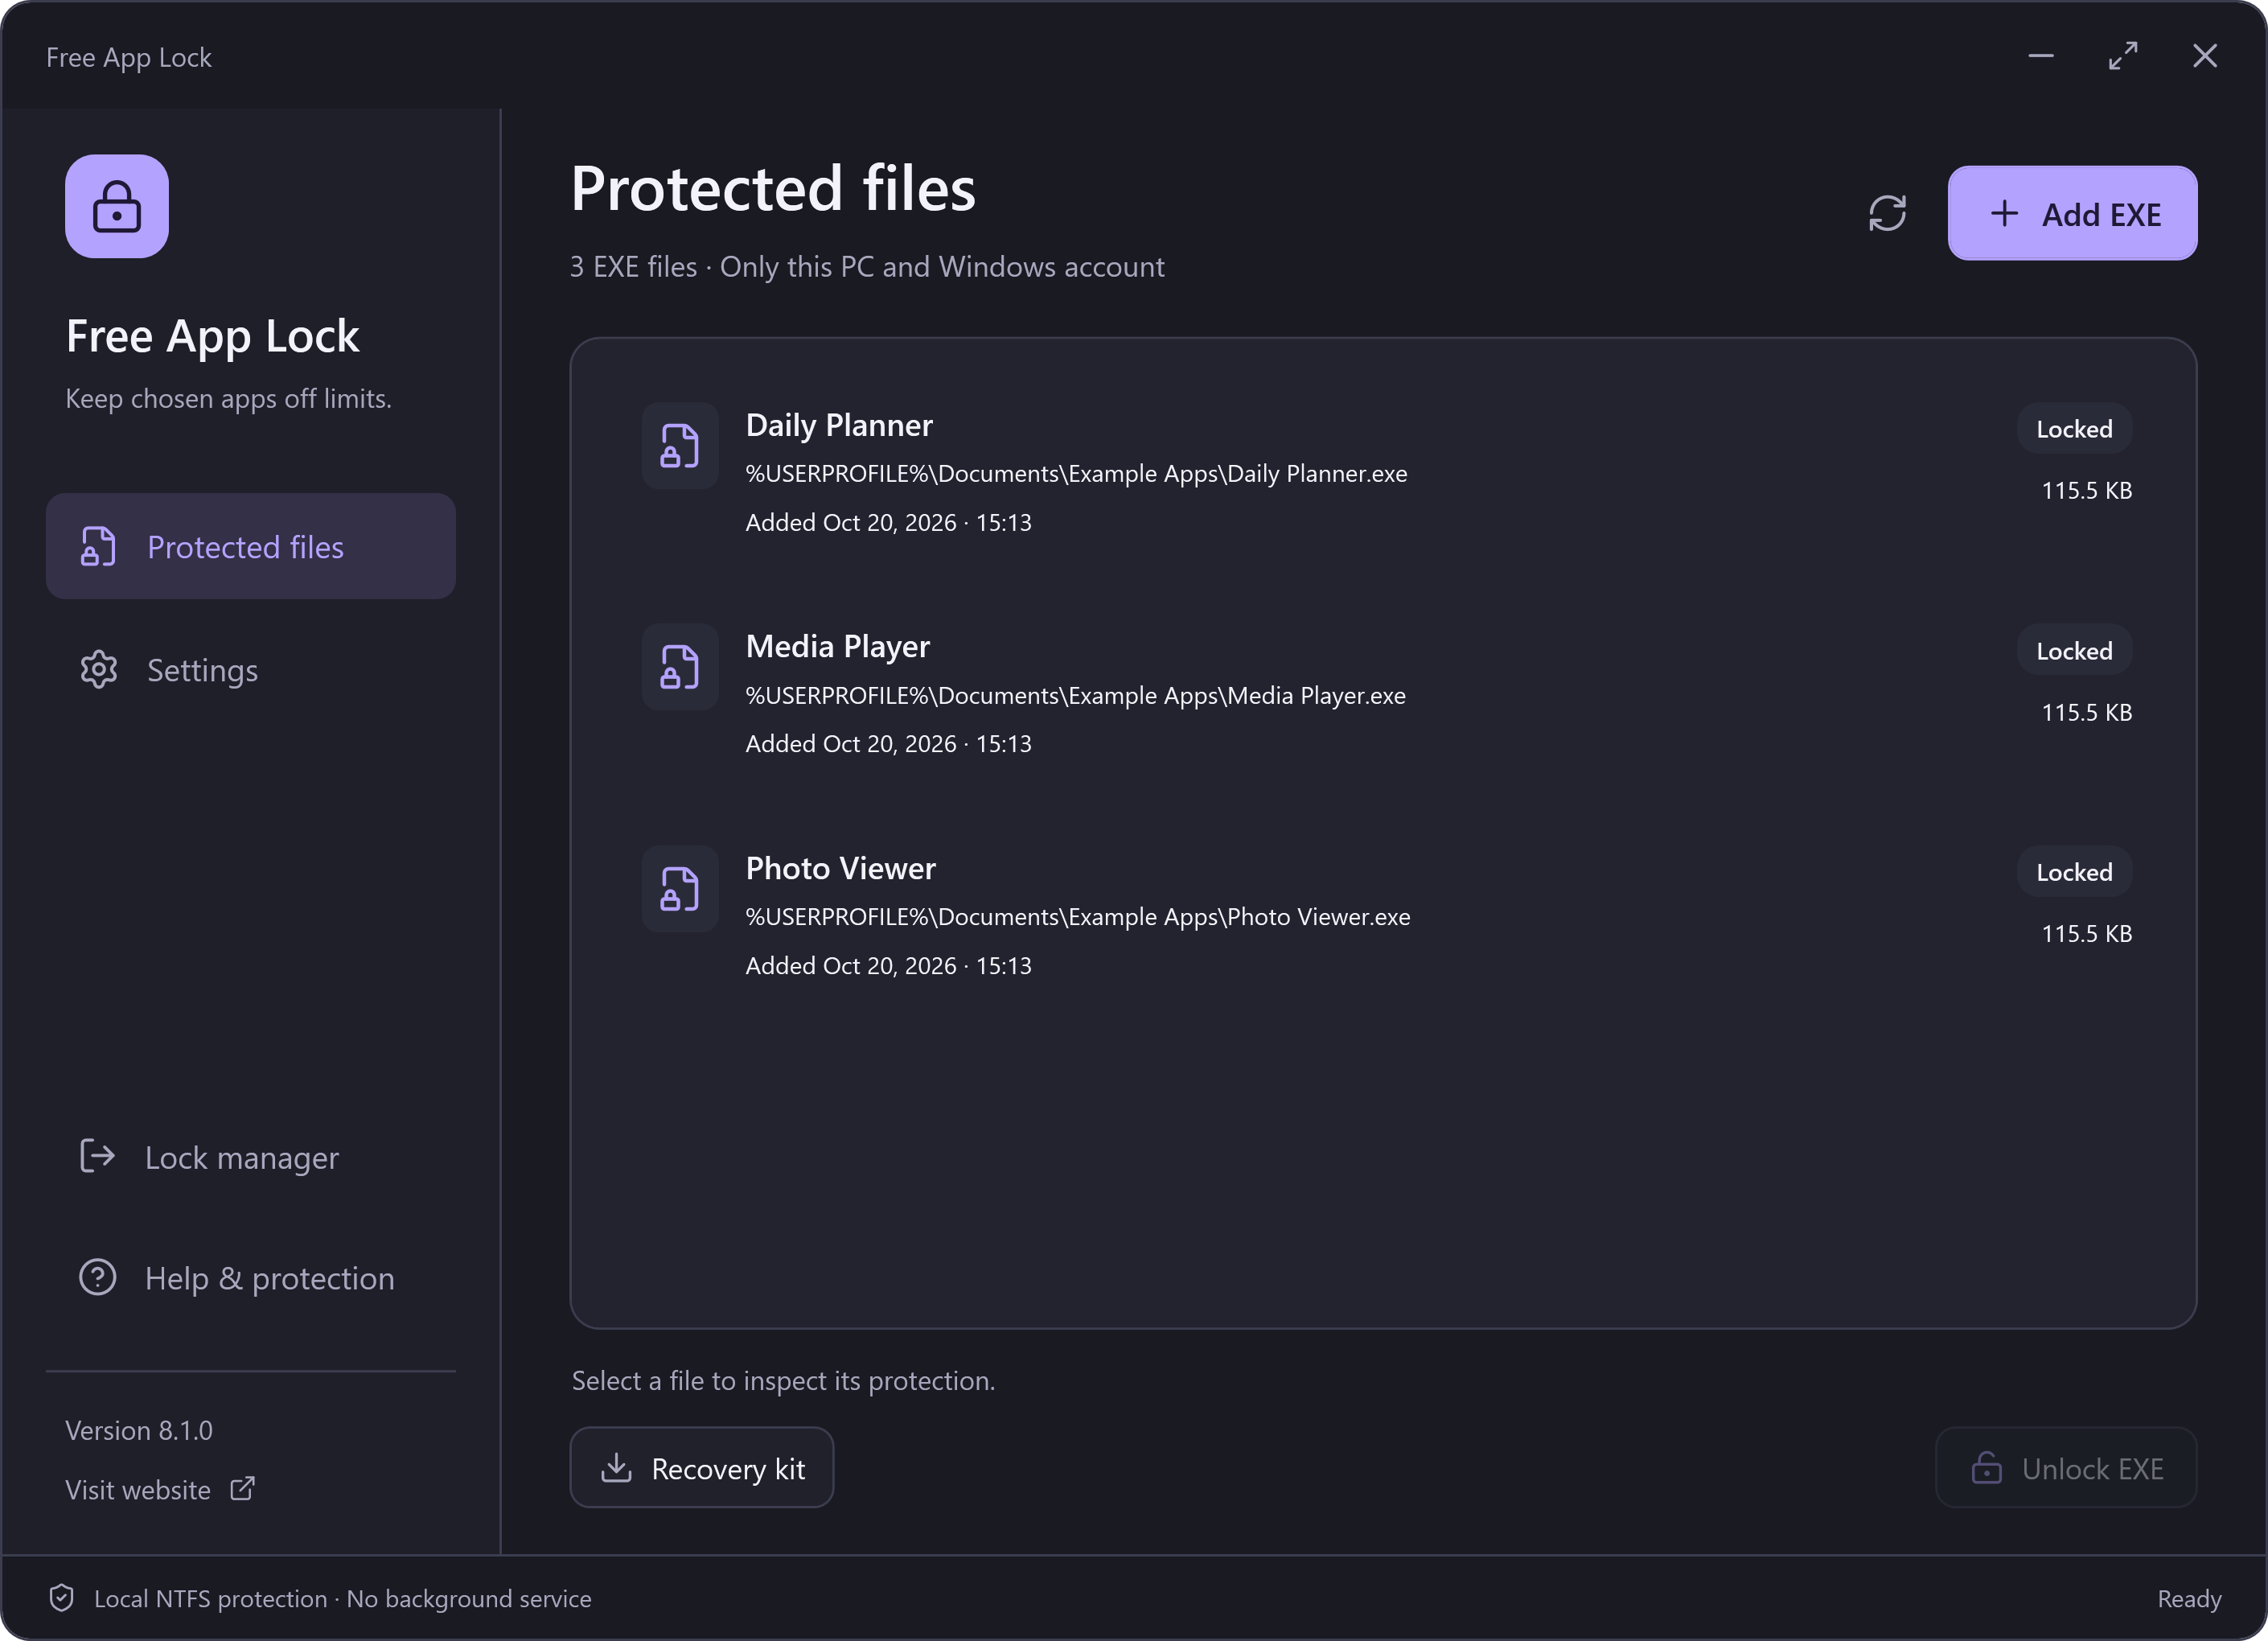The image size is (2268, 1641).
Task: Open the Settings page
Action: click(x=251, y=669)
